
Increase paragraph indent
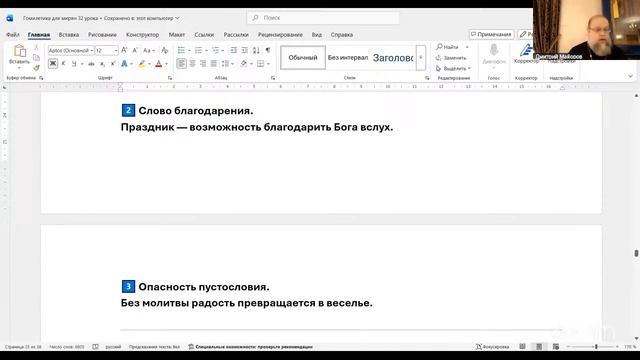click(244, 50)
